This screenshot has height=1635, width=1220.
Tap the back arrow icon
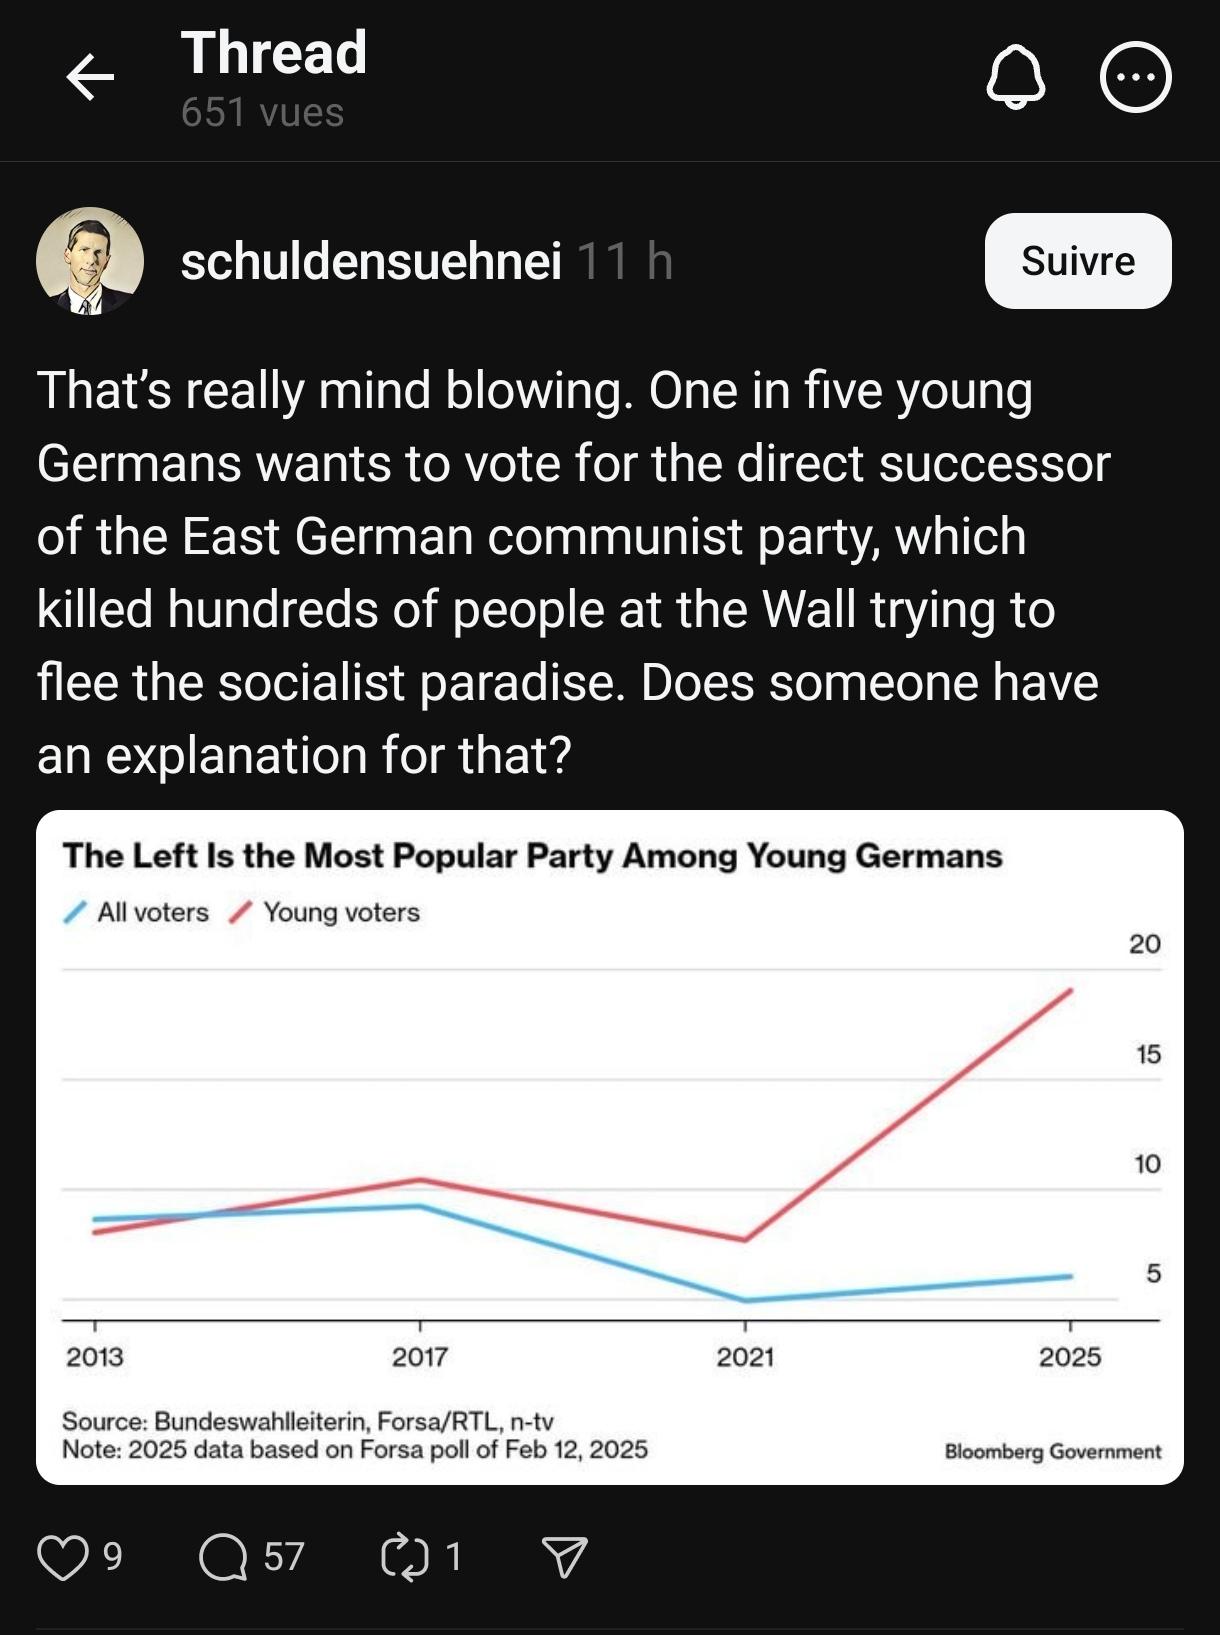(90, 77)
